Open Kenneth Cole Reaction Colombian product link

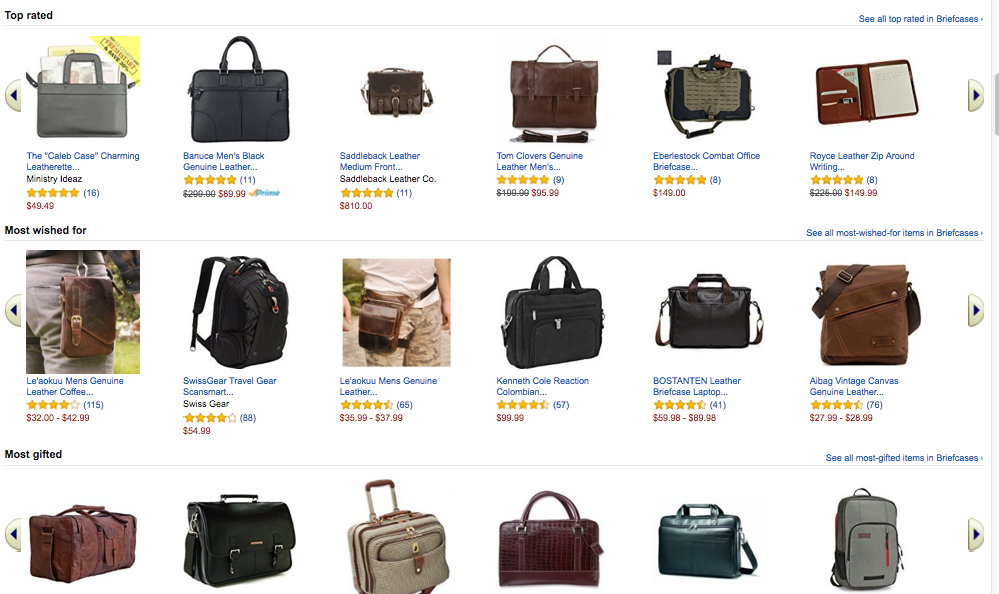coord(542,386)
